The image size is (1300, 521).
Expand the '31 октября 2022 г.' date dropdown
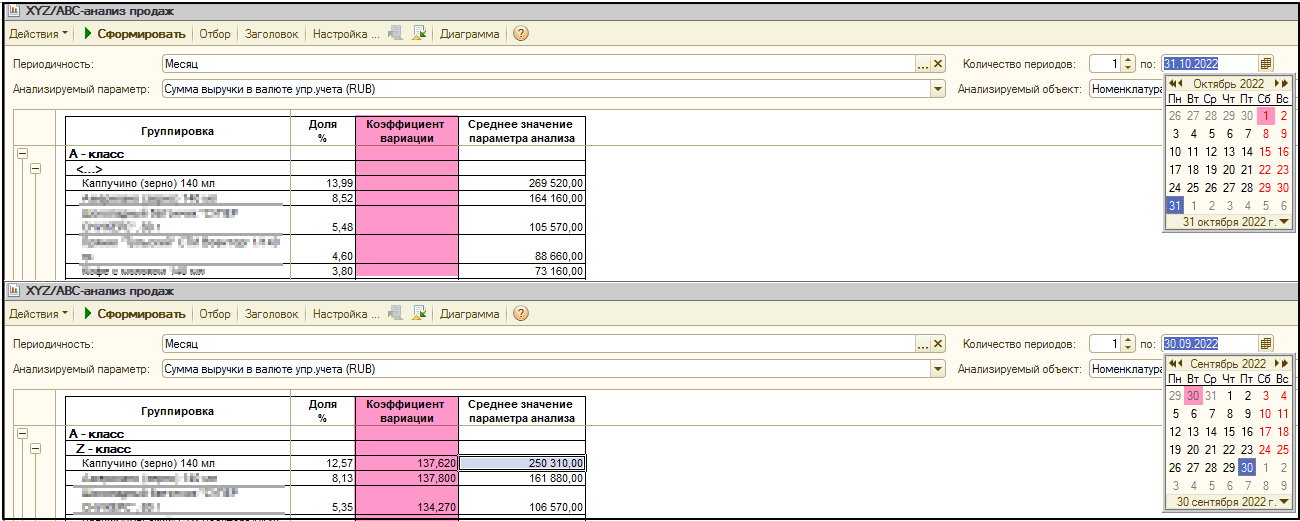click(x=1283, y=222)
